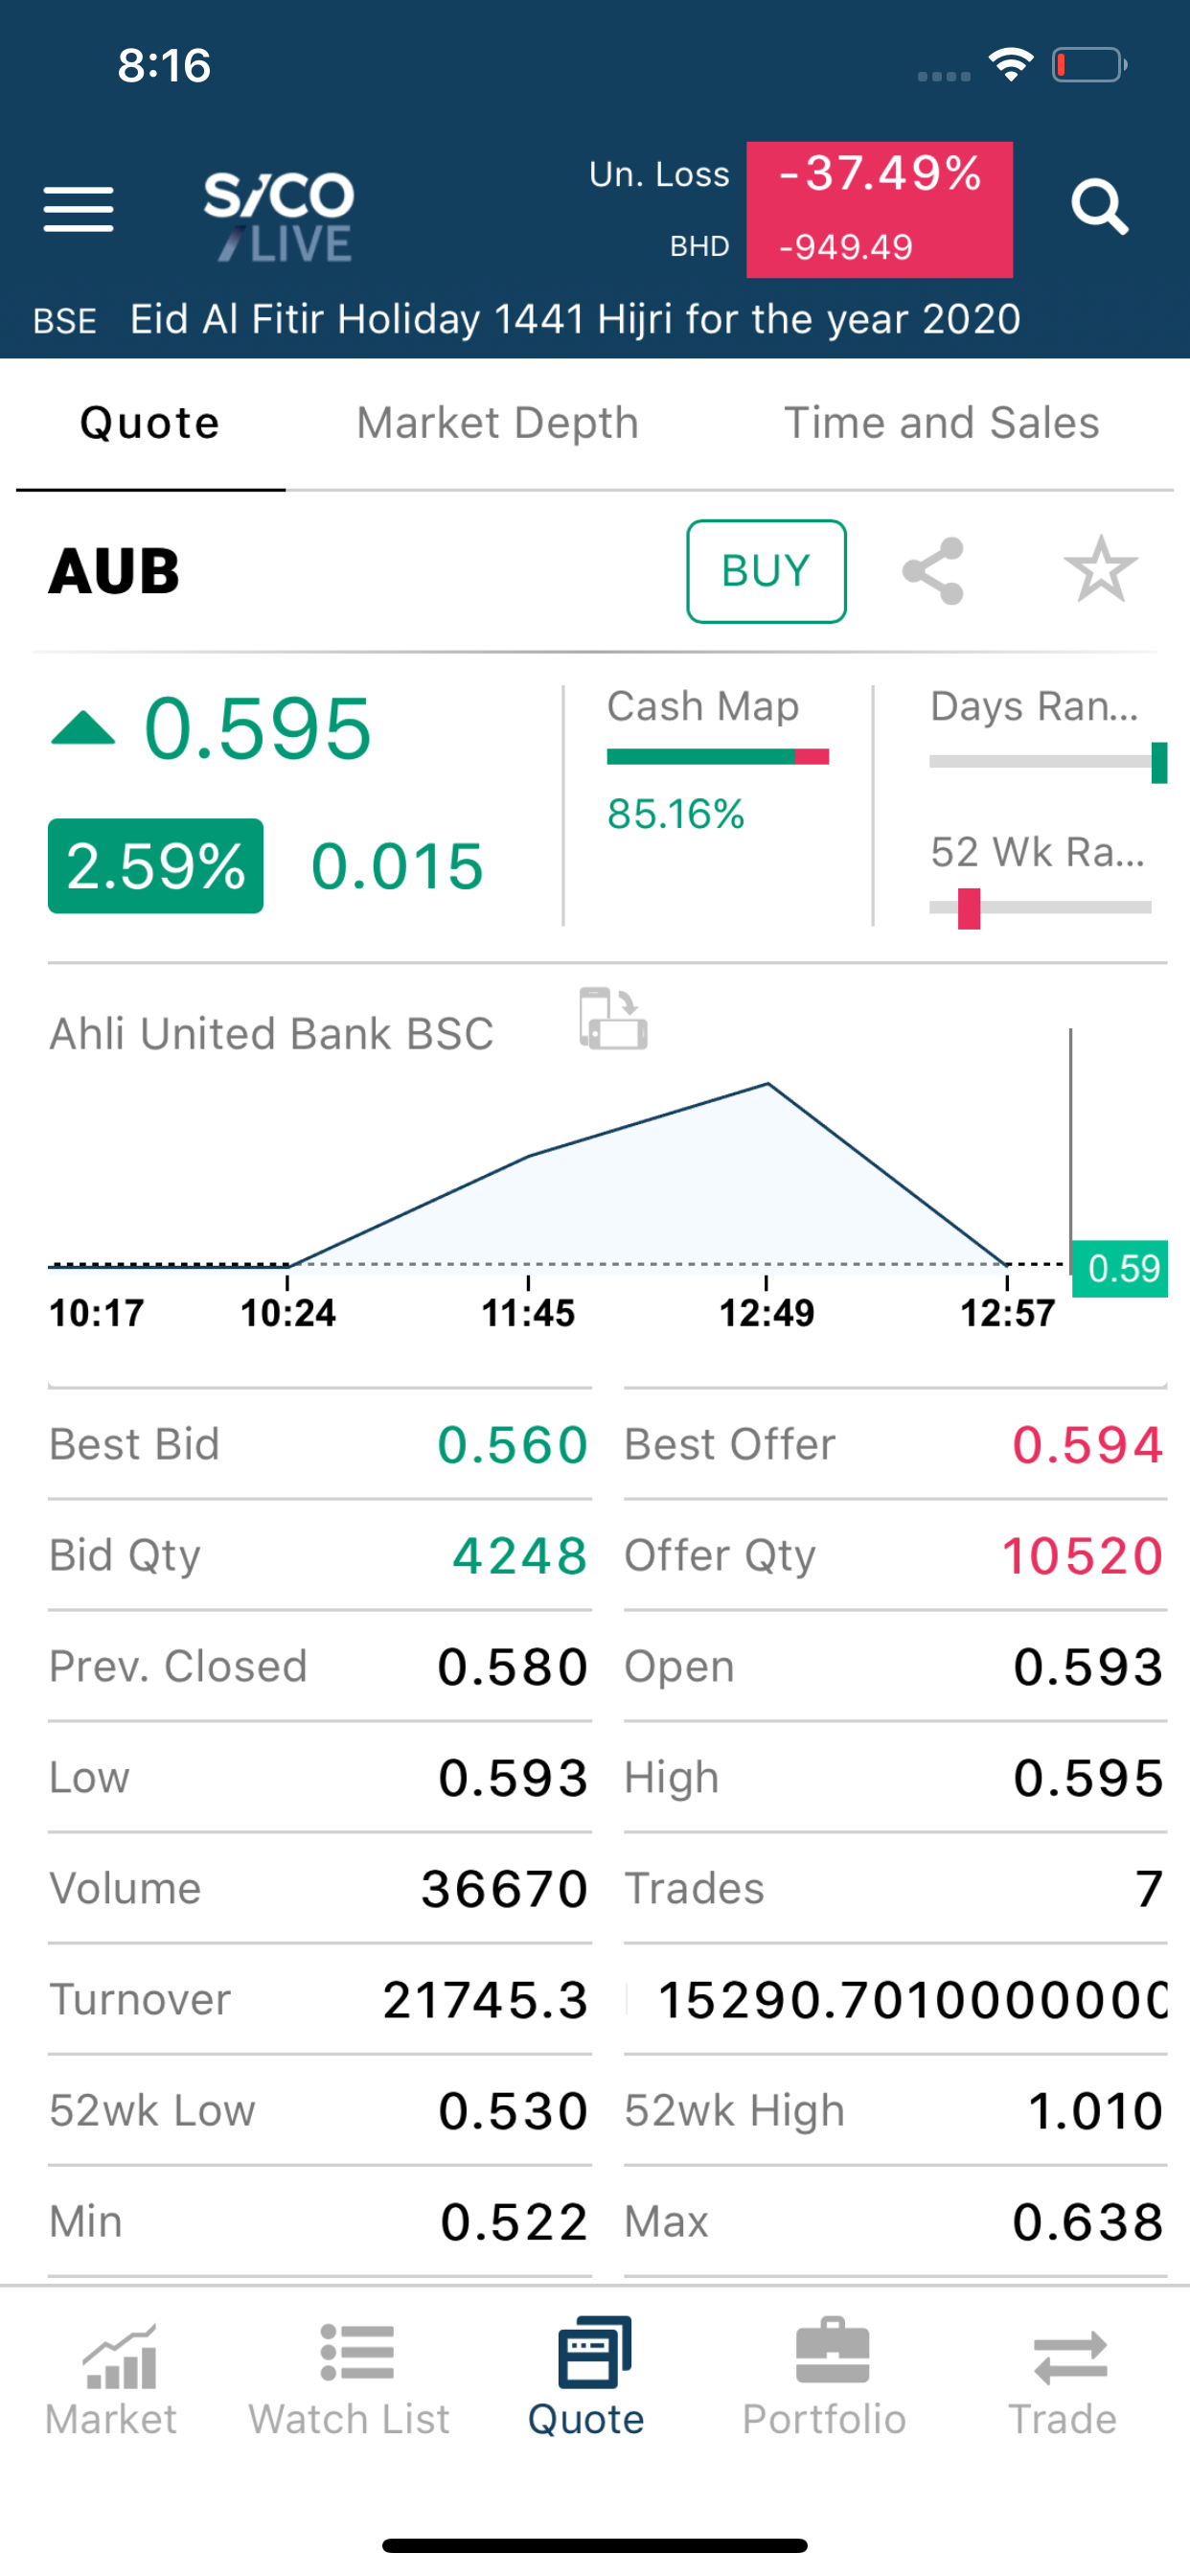Tap the Eid Al Fitir holiday news ticker
Viewport: 1190px width, 2576px height.
pos(575,320)
